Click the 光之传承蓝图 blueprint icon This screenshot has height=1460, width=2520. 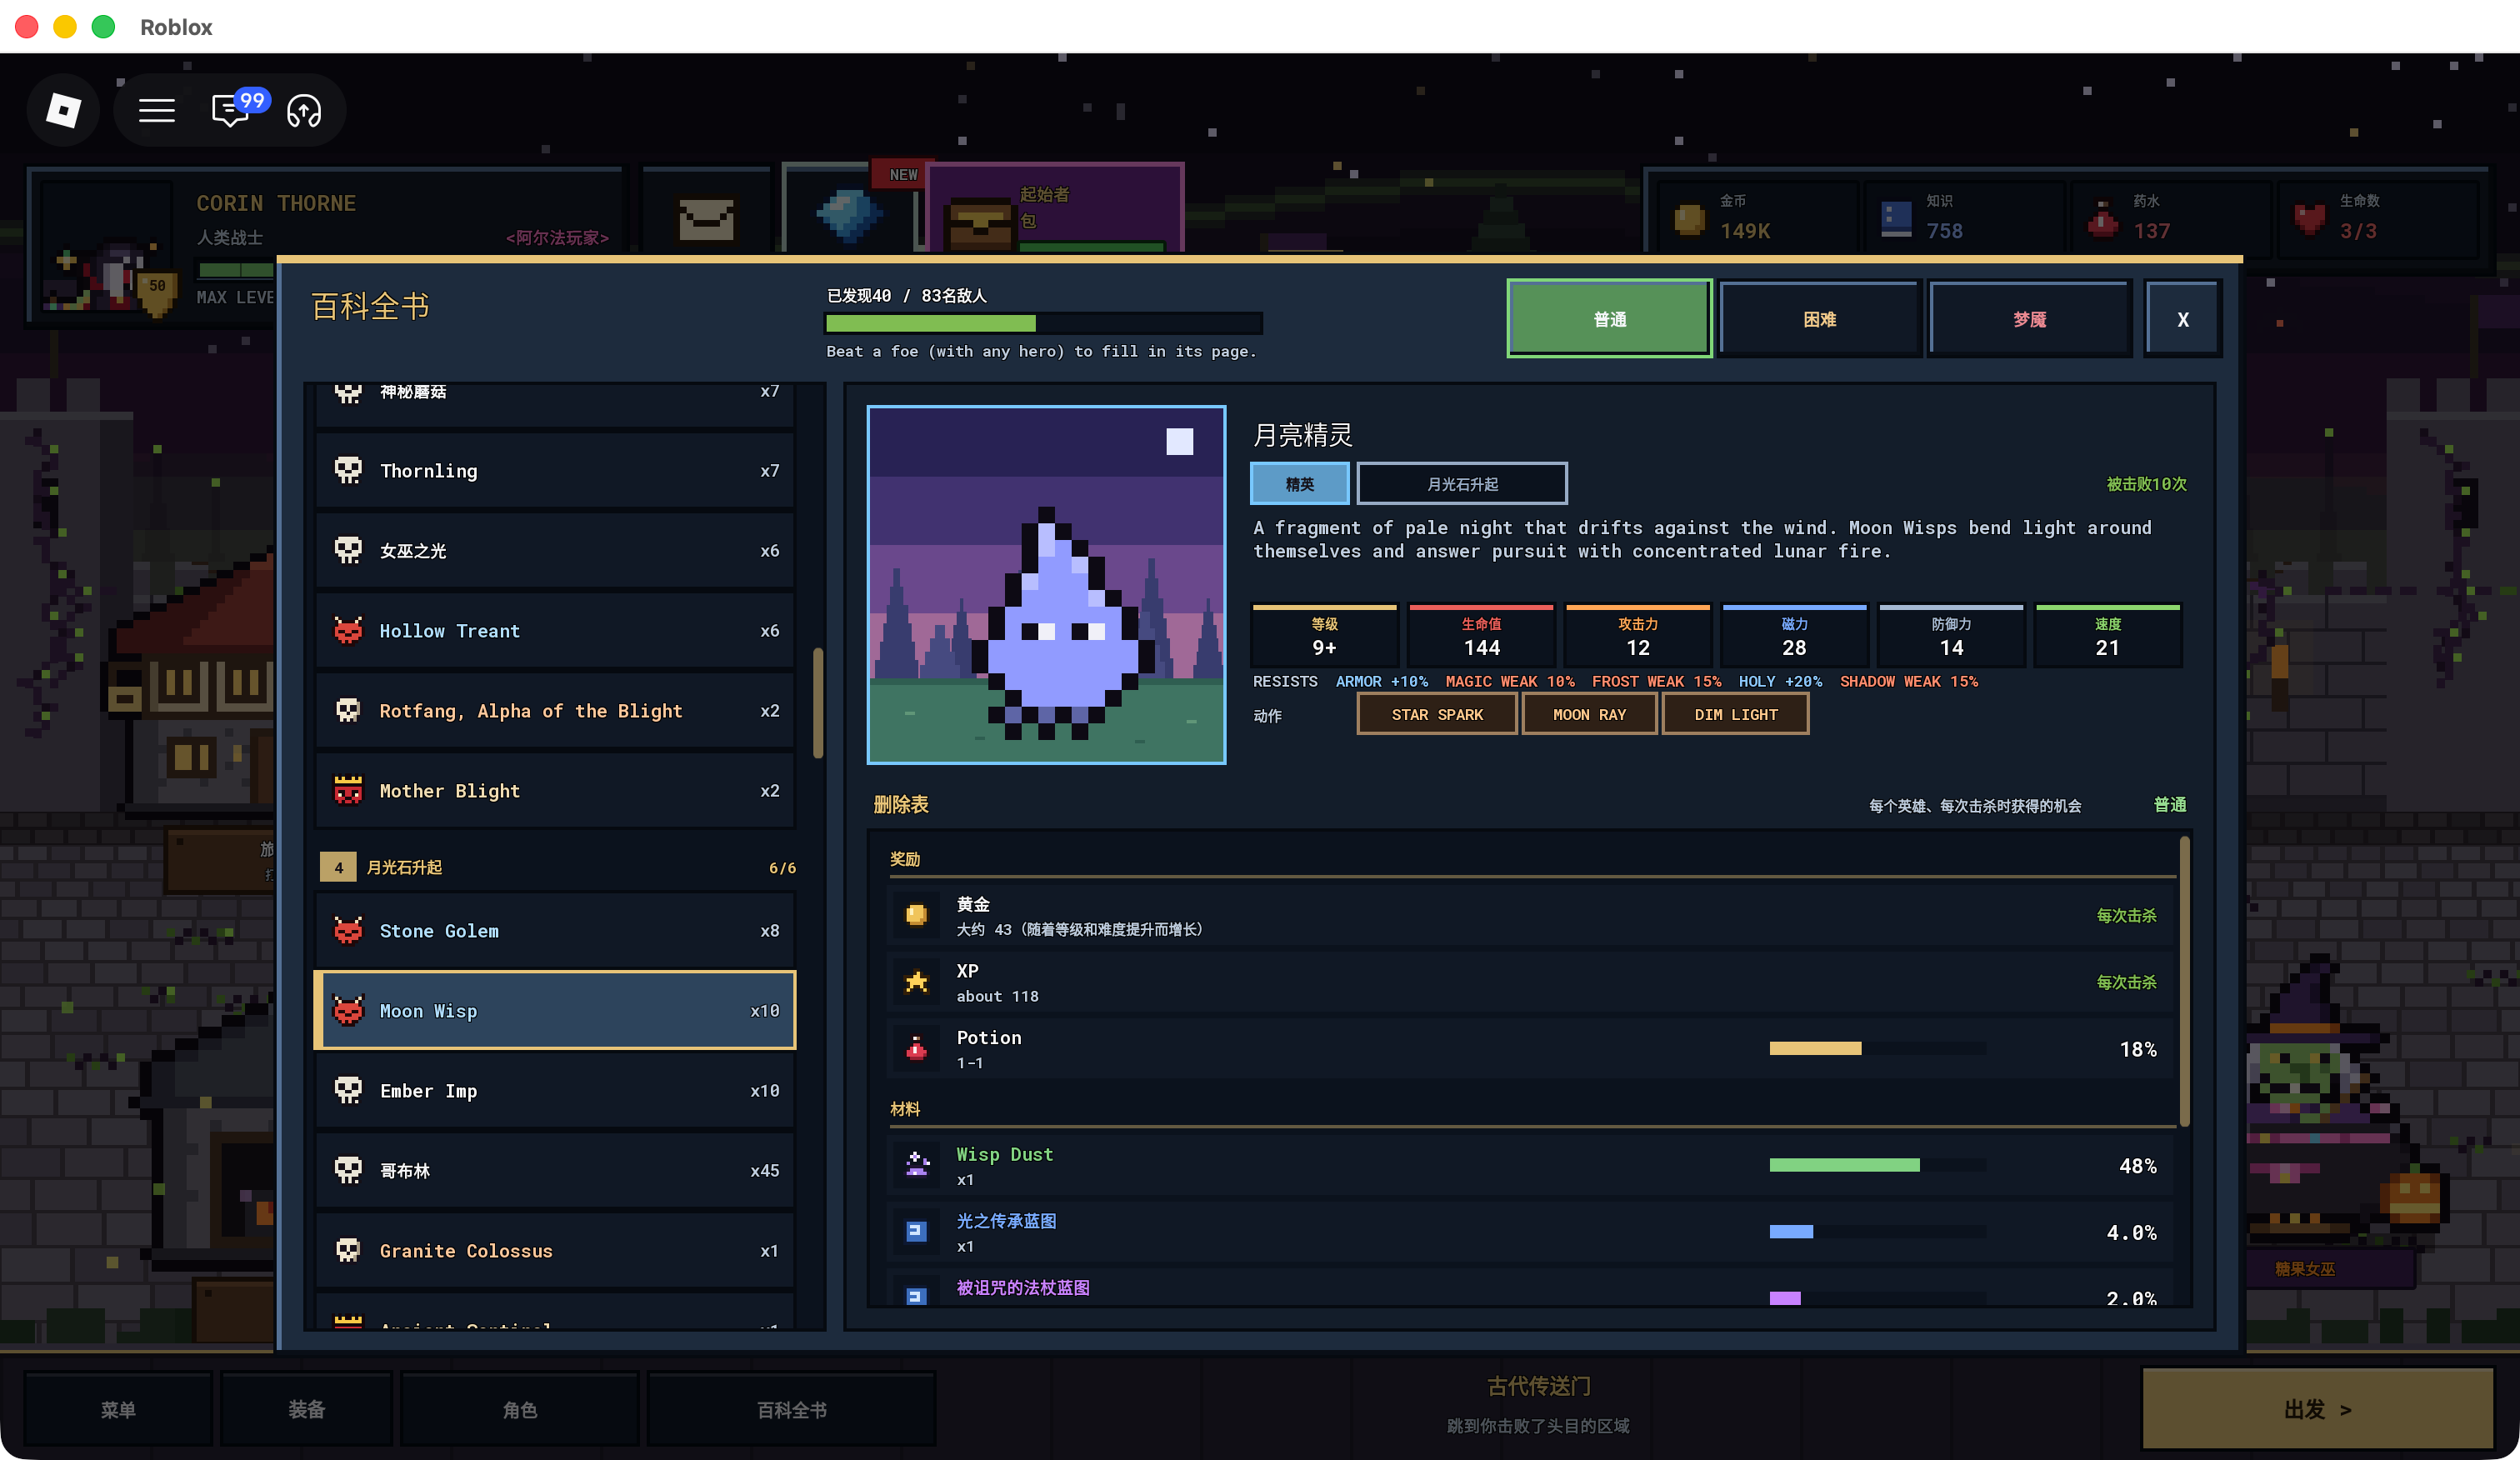[915, 1232]
